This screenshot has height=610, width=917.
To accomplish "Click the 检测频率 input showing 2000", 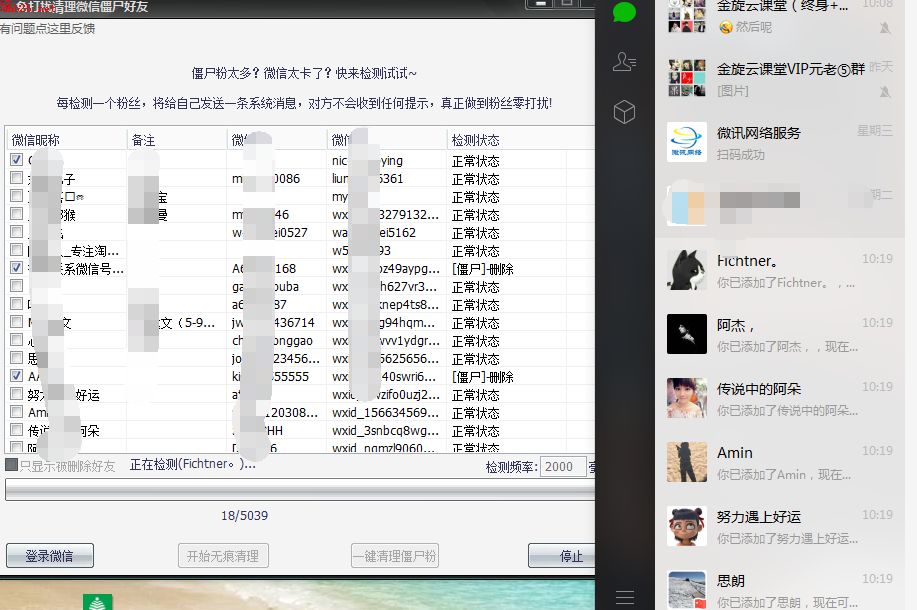I will coord(563,467).
